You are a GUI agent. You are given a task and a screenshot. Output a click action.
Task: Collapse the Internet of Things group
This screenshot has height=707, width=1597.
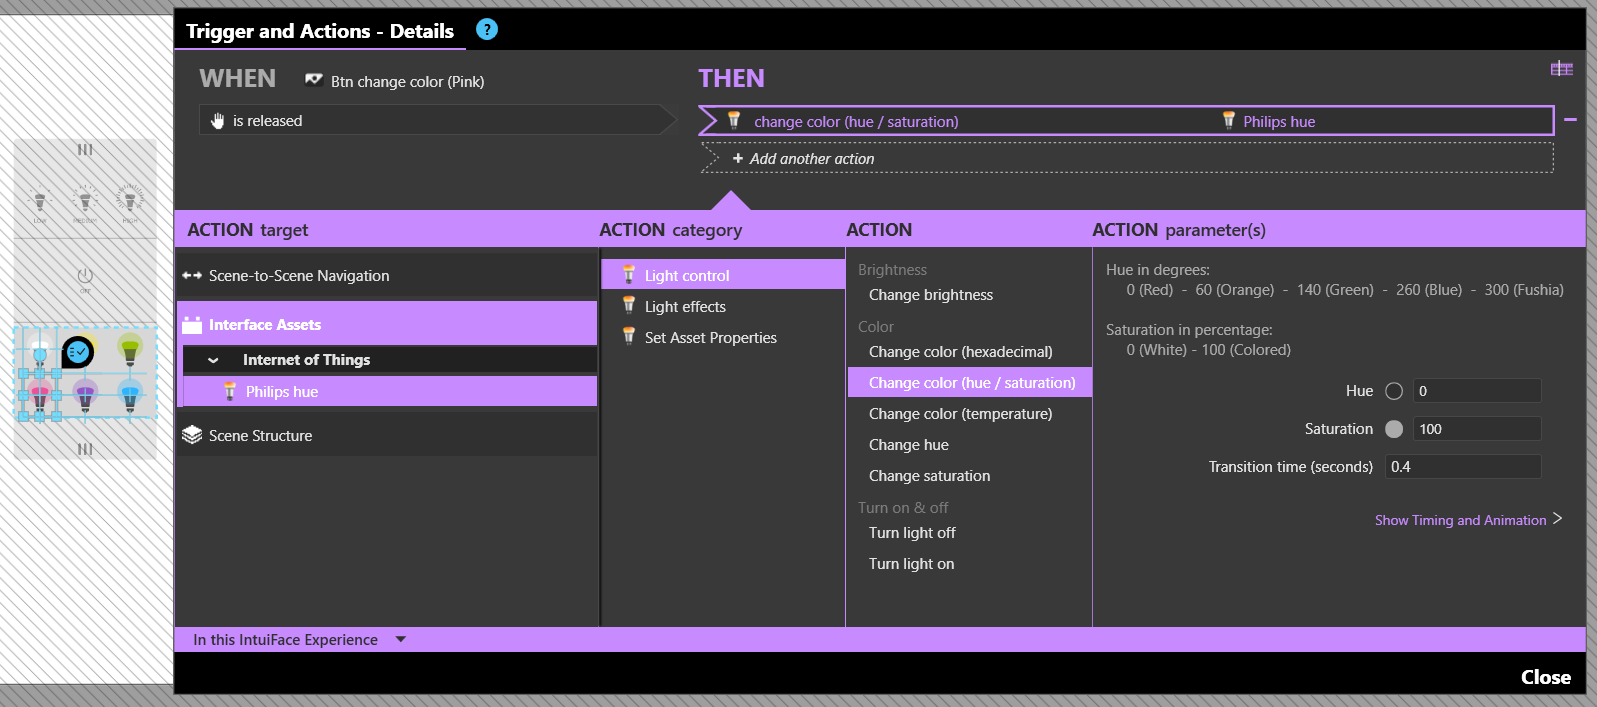(213, 360)
